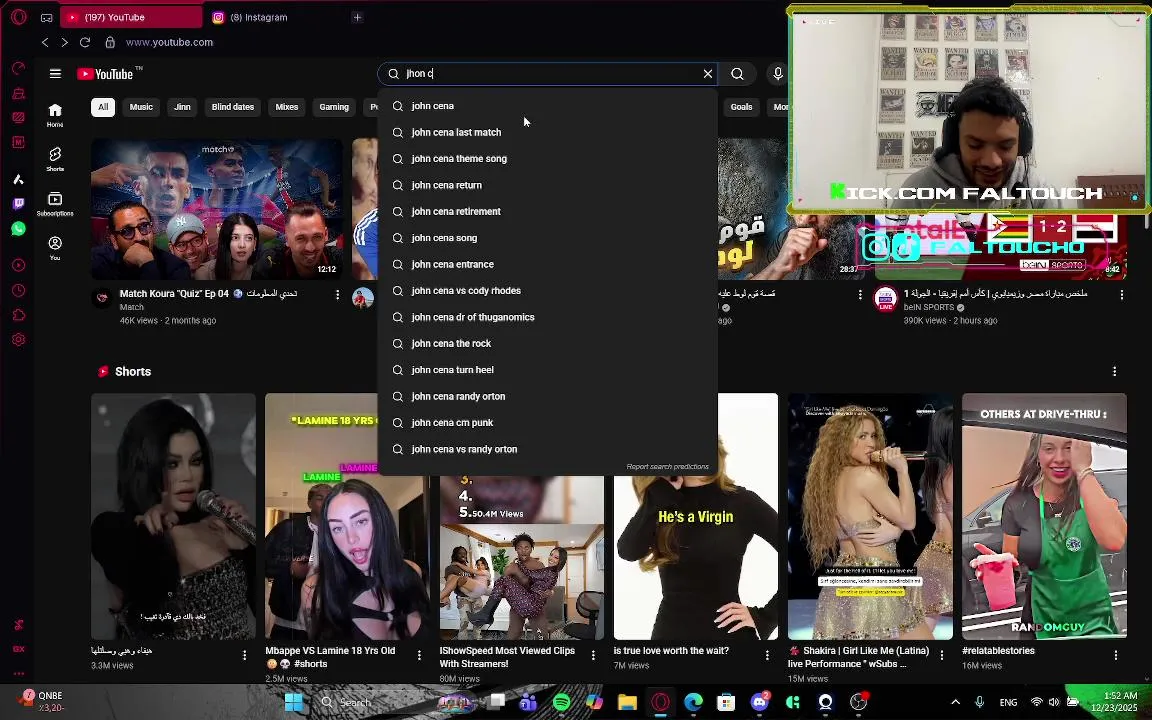Open File Explorer from the taskbar

coord(627,702)
